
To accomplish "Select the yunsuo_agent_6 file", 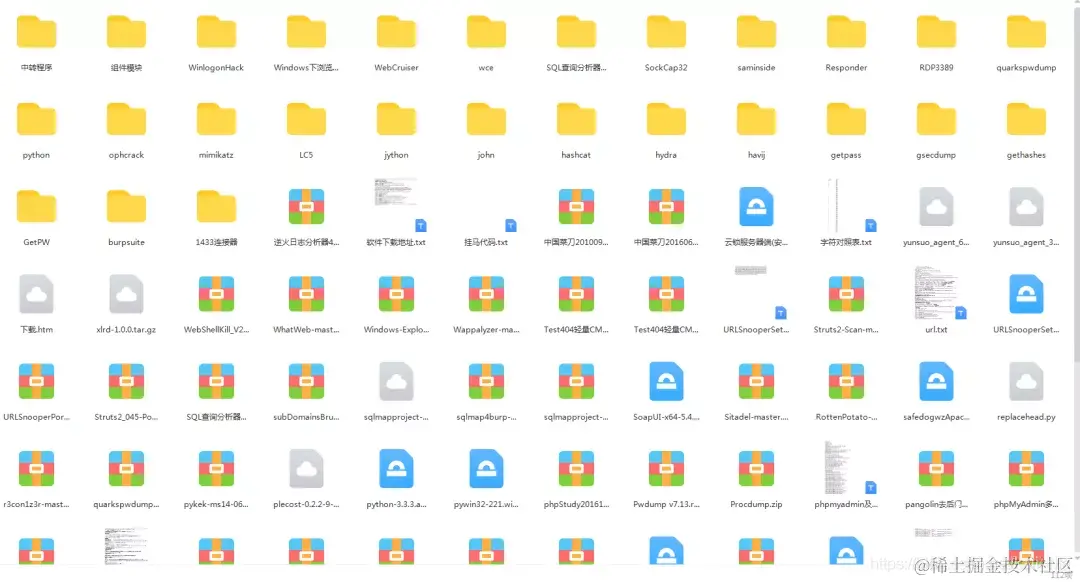I will coord(936,207).
